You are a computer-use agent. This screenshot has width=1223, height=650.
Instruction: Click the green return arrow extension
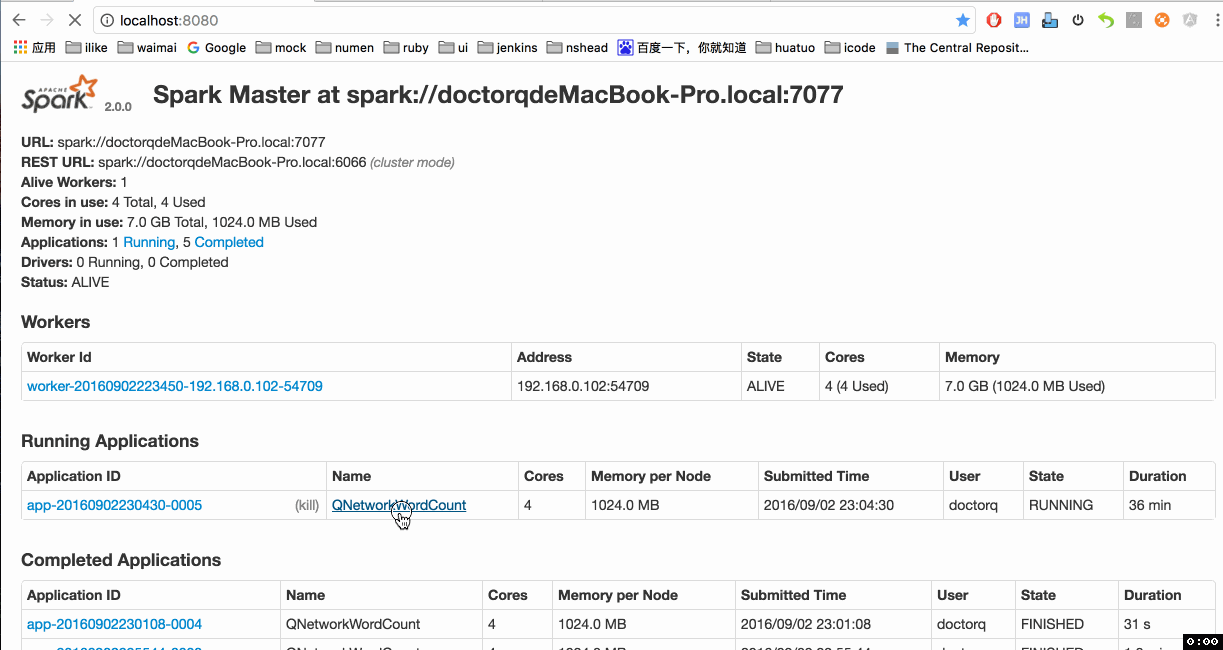tap(1106, 20)
